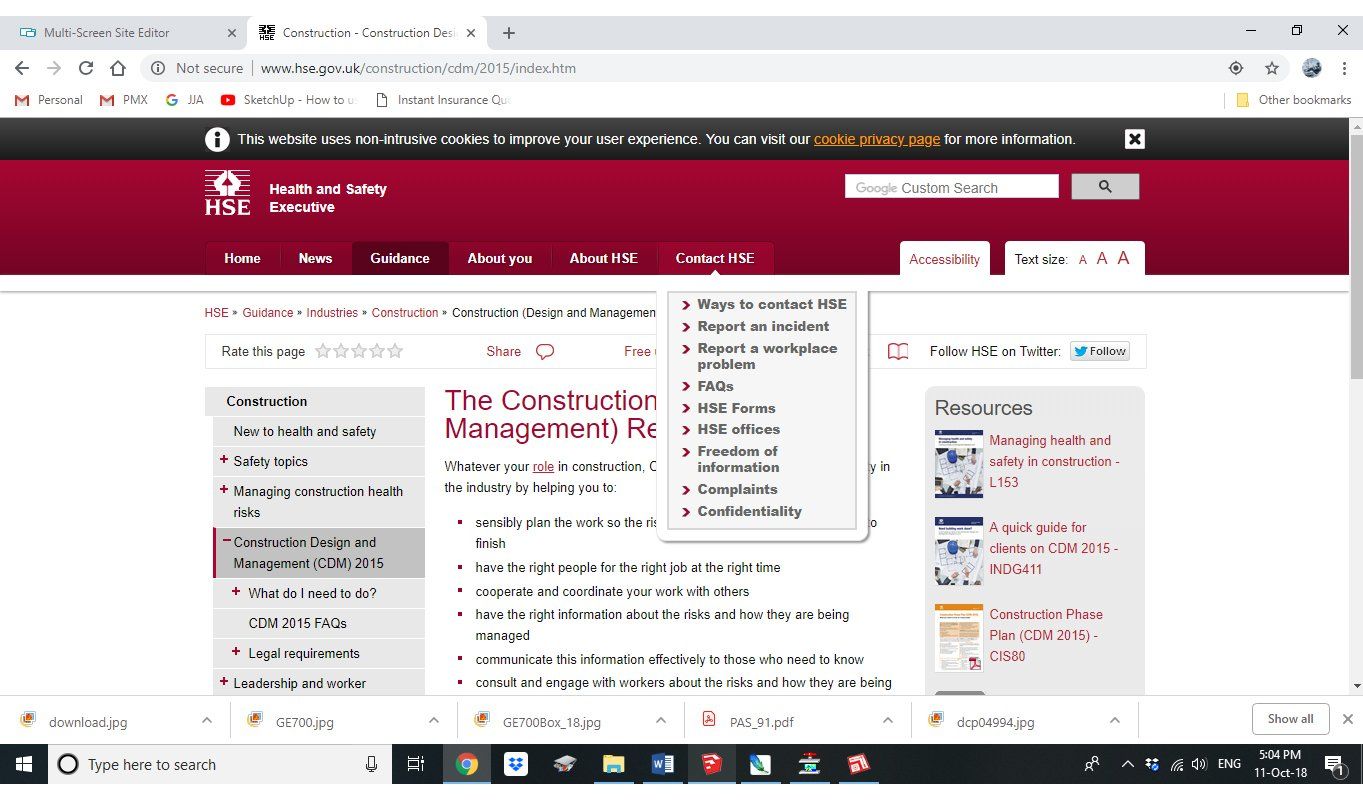Click the Accessibility link
This screenshot has width=1363, height=800.
[944, 259]
